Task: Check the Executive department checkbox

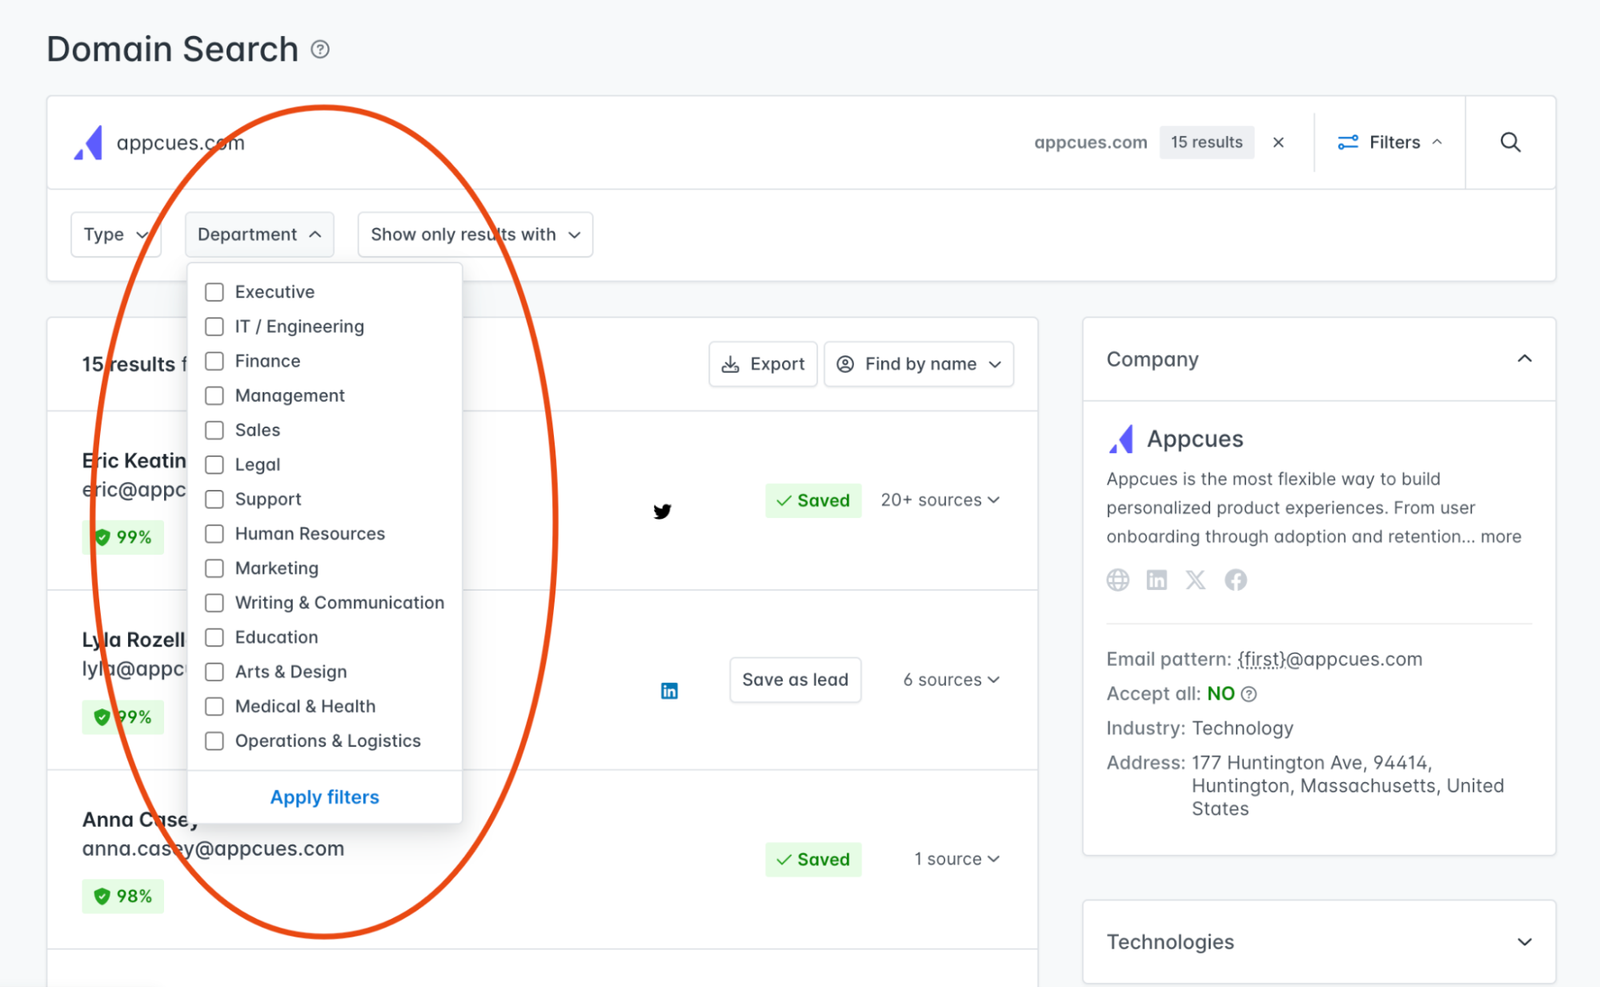Action: coord(213,291)
